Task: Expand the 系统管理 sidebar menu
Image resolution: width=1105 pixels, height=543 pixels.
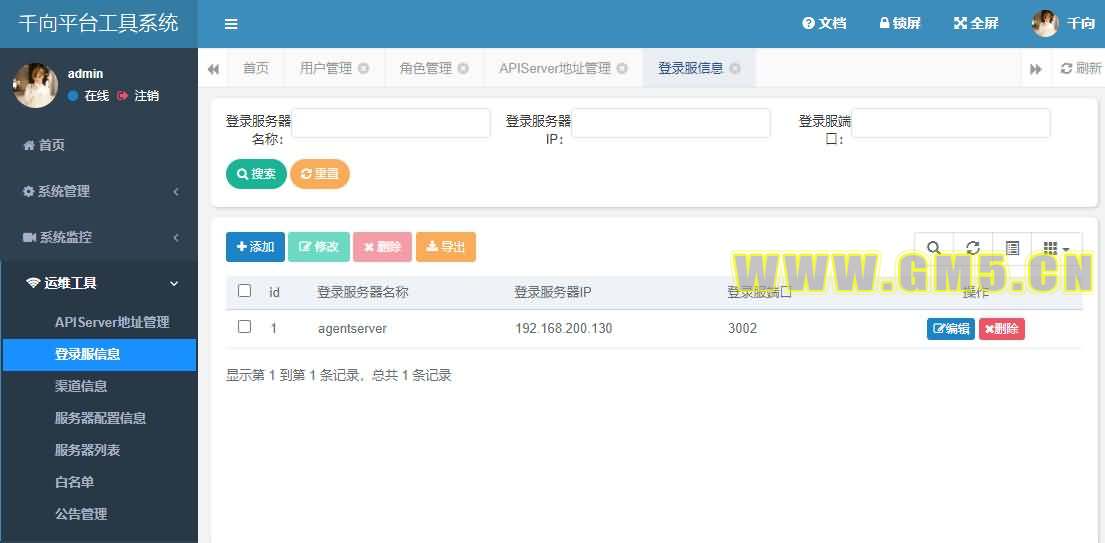Action: [98, 191]
